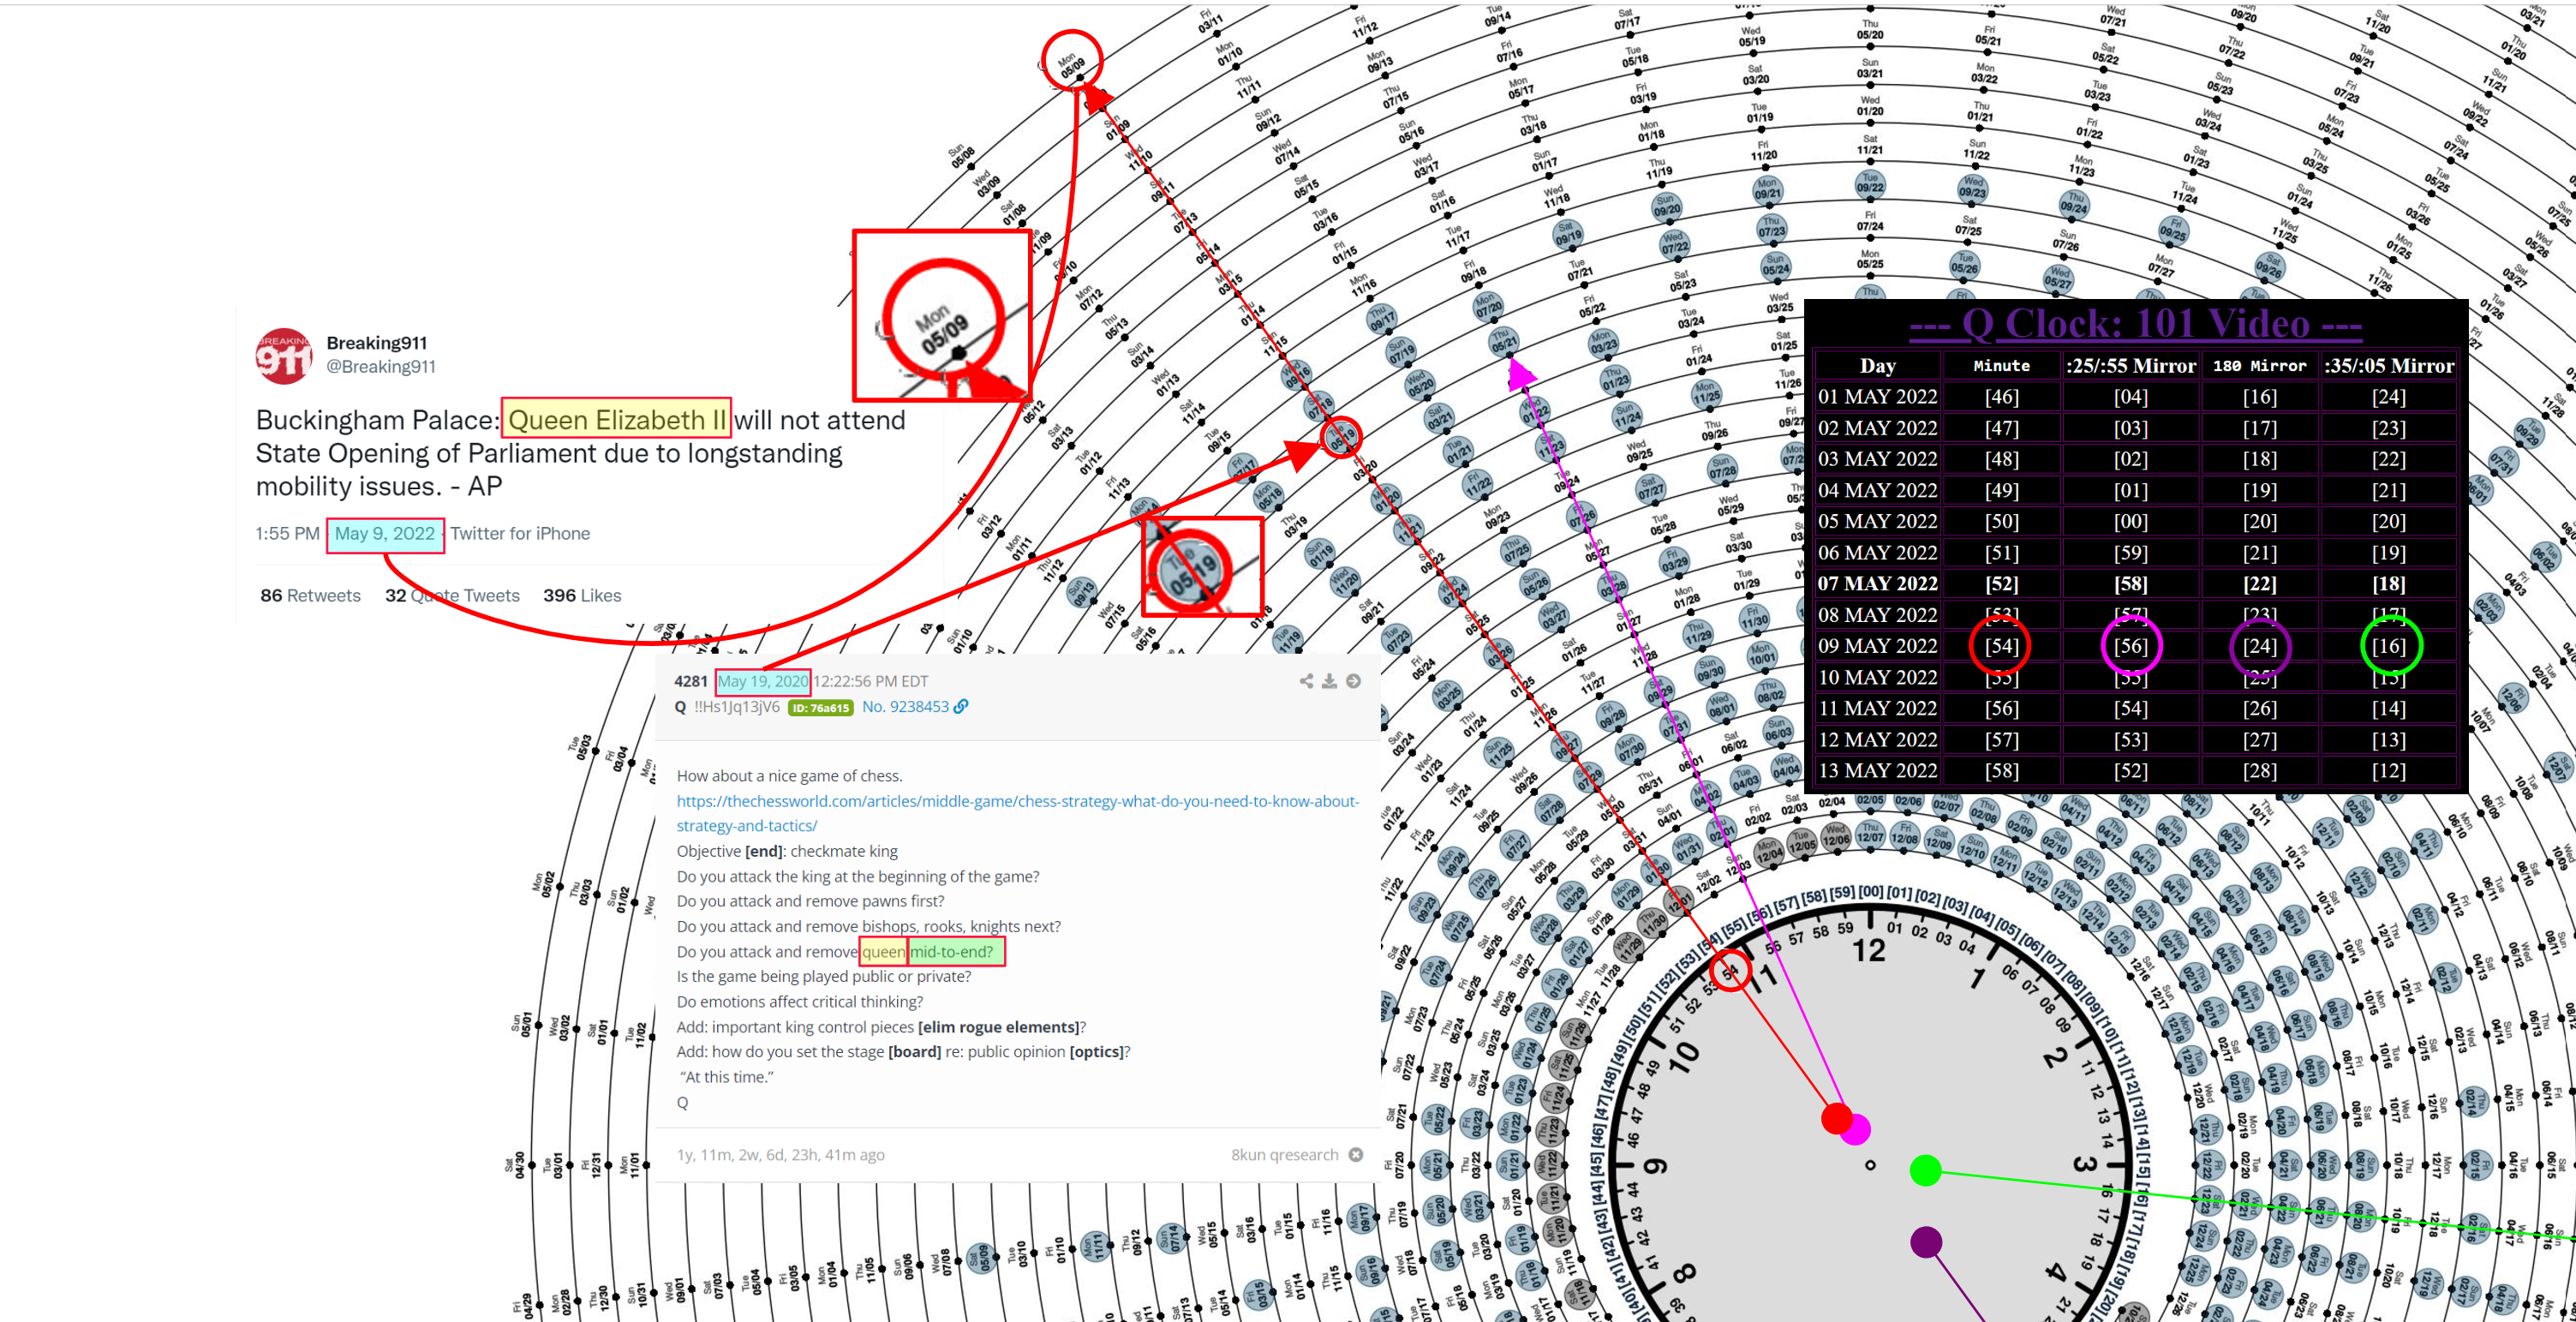This screenshot has width=2576, height=1322.
Task: Open the @Breaking911 handle link
Action: point(381,367)
